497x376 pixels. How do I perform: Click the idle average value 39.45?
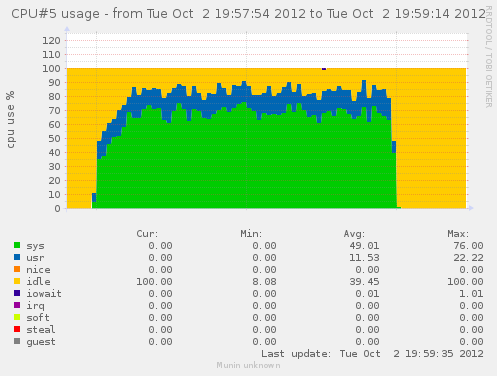[x=364, y=282]
